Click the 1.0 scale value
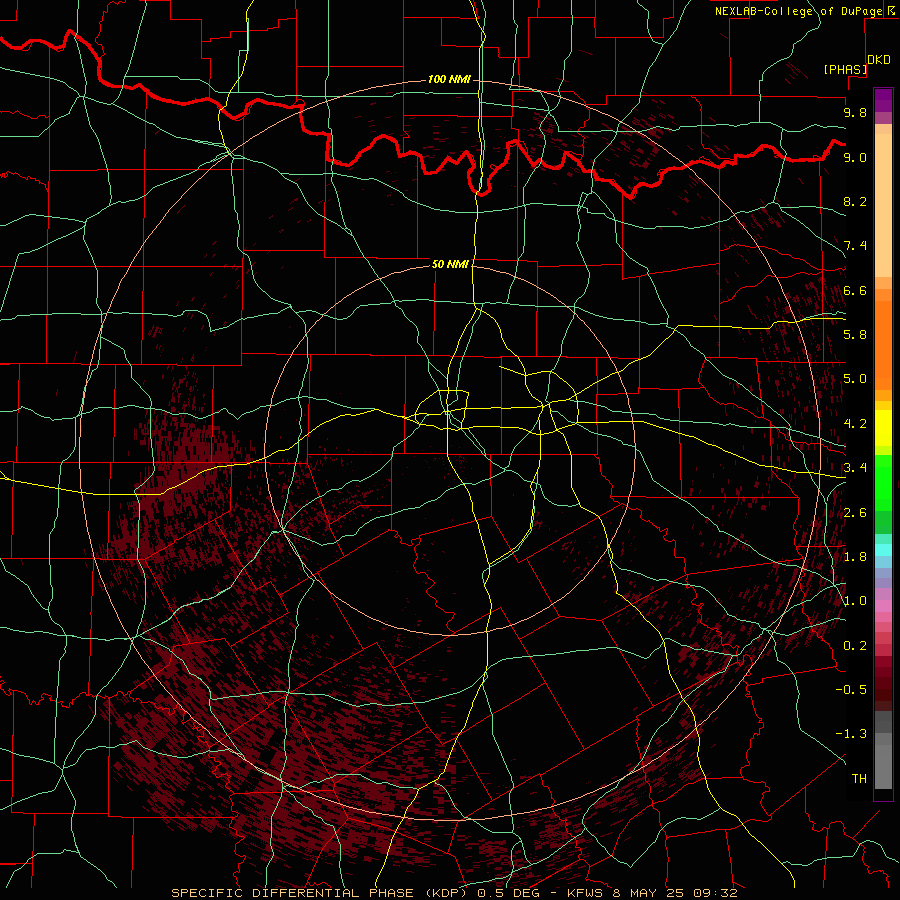 point(855,601)
